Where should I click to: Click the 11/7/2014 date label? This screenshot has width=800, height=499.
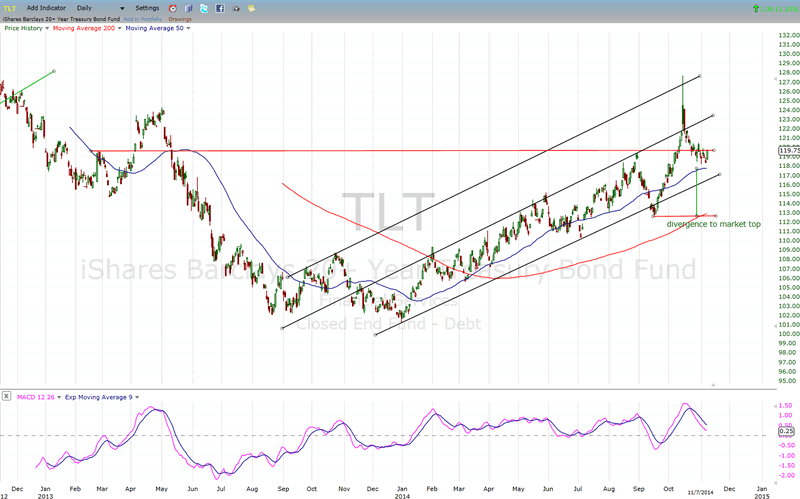coord(700,492)
